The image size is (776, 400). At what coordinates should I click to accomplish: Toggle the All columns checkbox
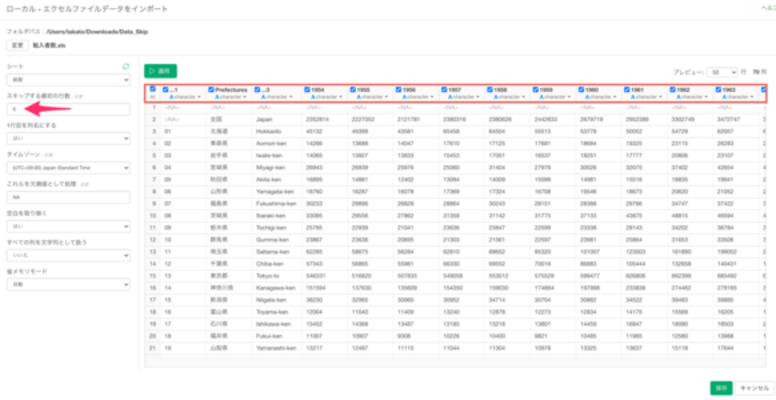coord(152,89)
